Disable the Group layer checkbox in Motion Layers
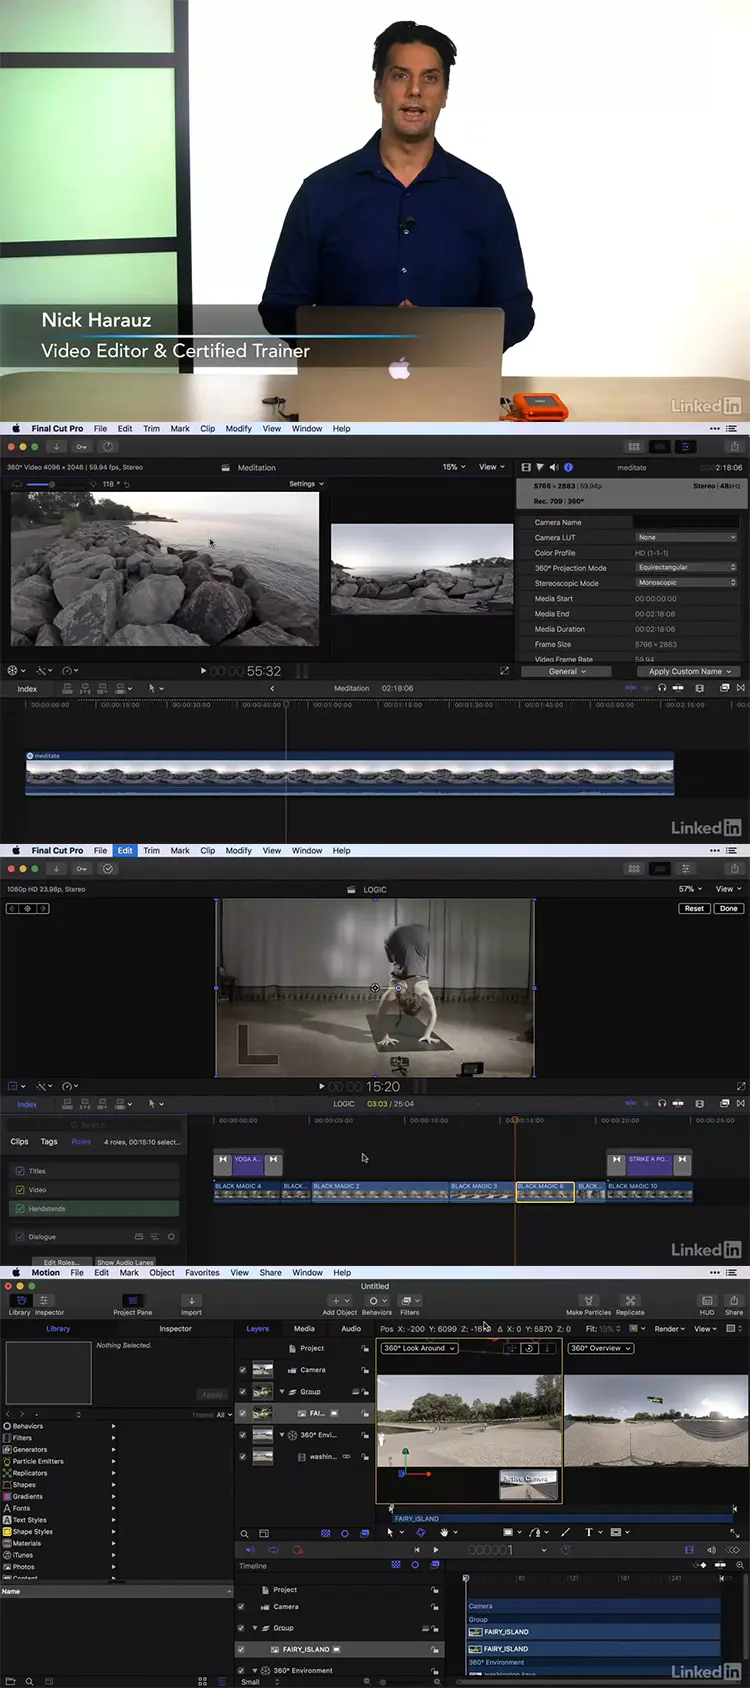 pyautogui.click(x=242, y=1392)
